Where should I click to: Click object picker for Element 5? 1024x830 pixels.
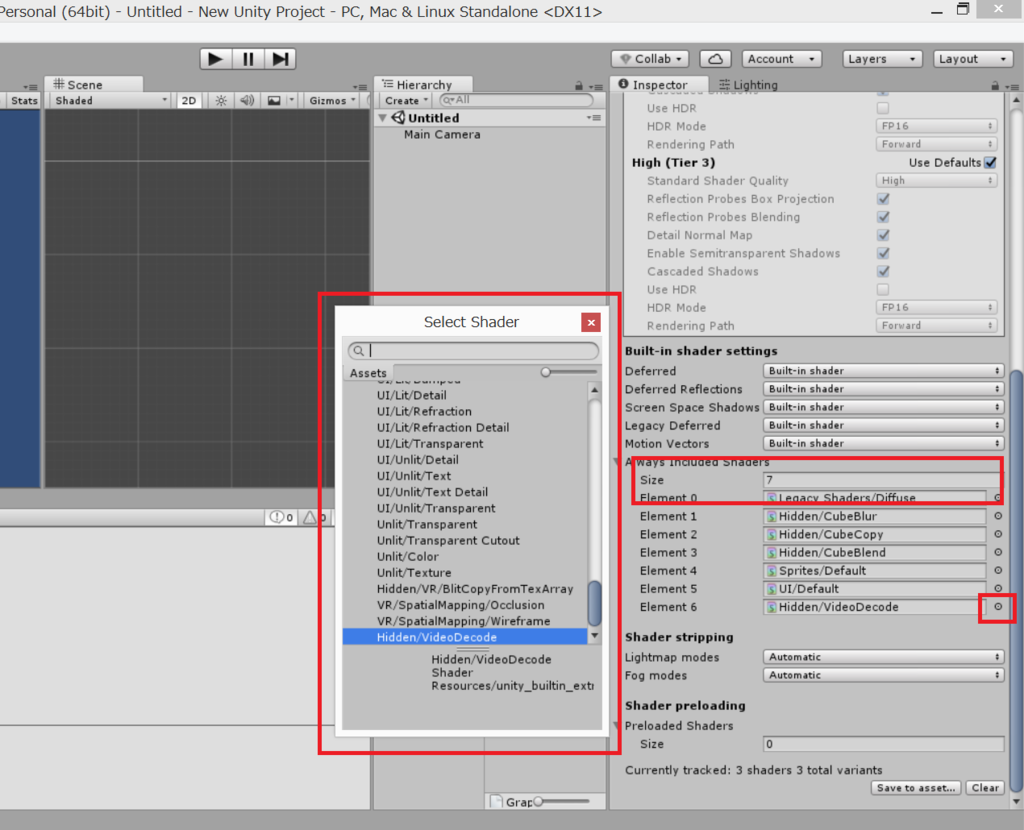coord(998,588)
